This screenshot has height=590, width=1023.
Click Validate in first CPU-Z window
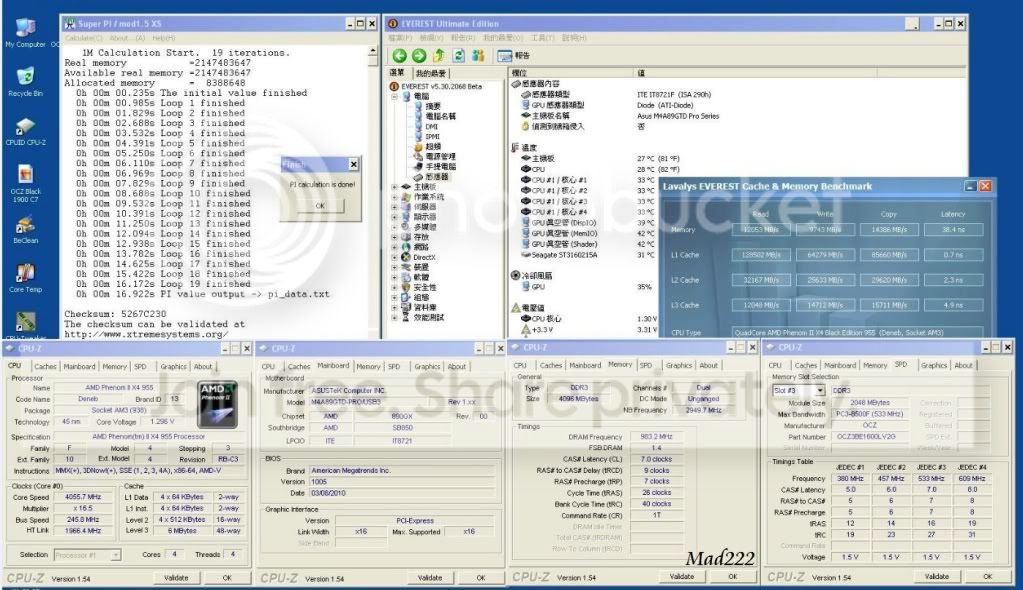pyautogui.click(x=176, y=578)
